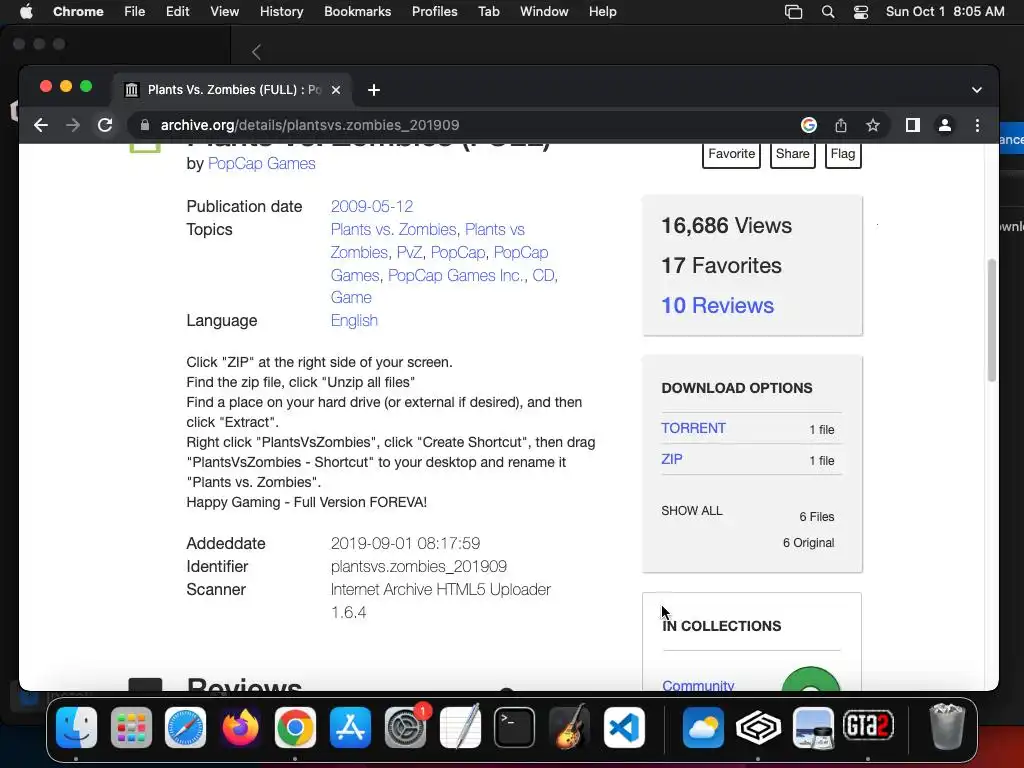Download the ZIP file option
The image size is (1024, 768).
click(x=672, y=459)
